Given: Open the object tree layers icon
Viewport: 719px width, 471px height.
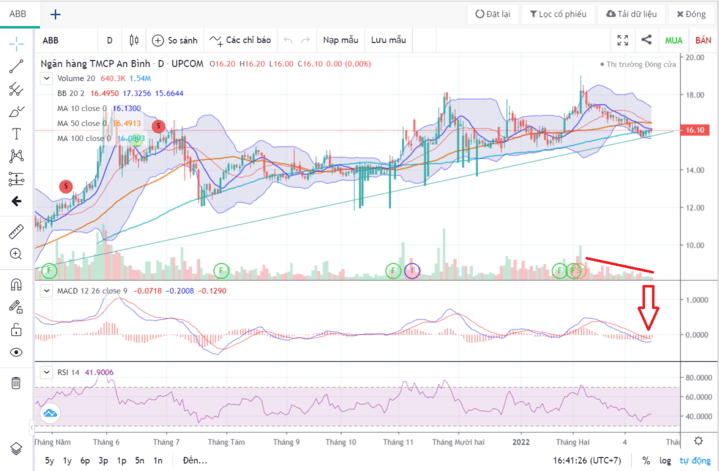Looking at the screenshot, I should tap(16, 448).
